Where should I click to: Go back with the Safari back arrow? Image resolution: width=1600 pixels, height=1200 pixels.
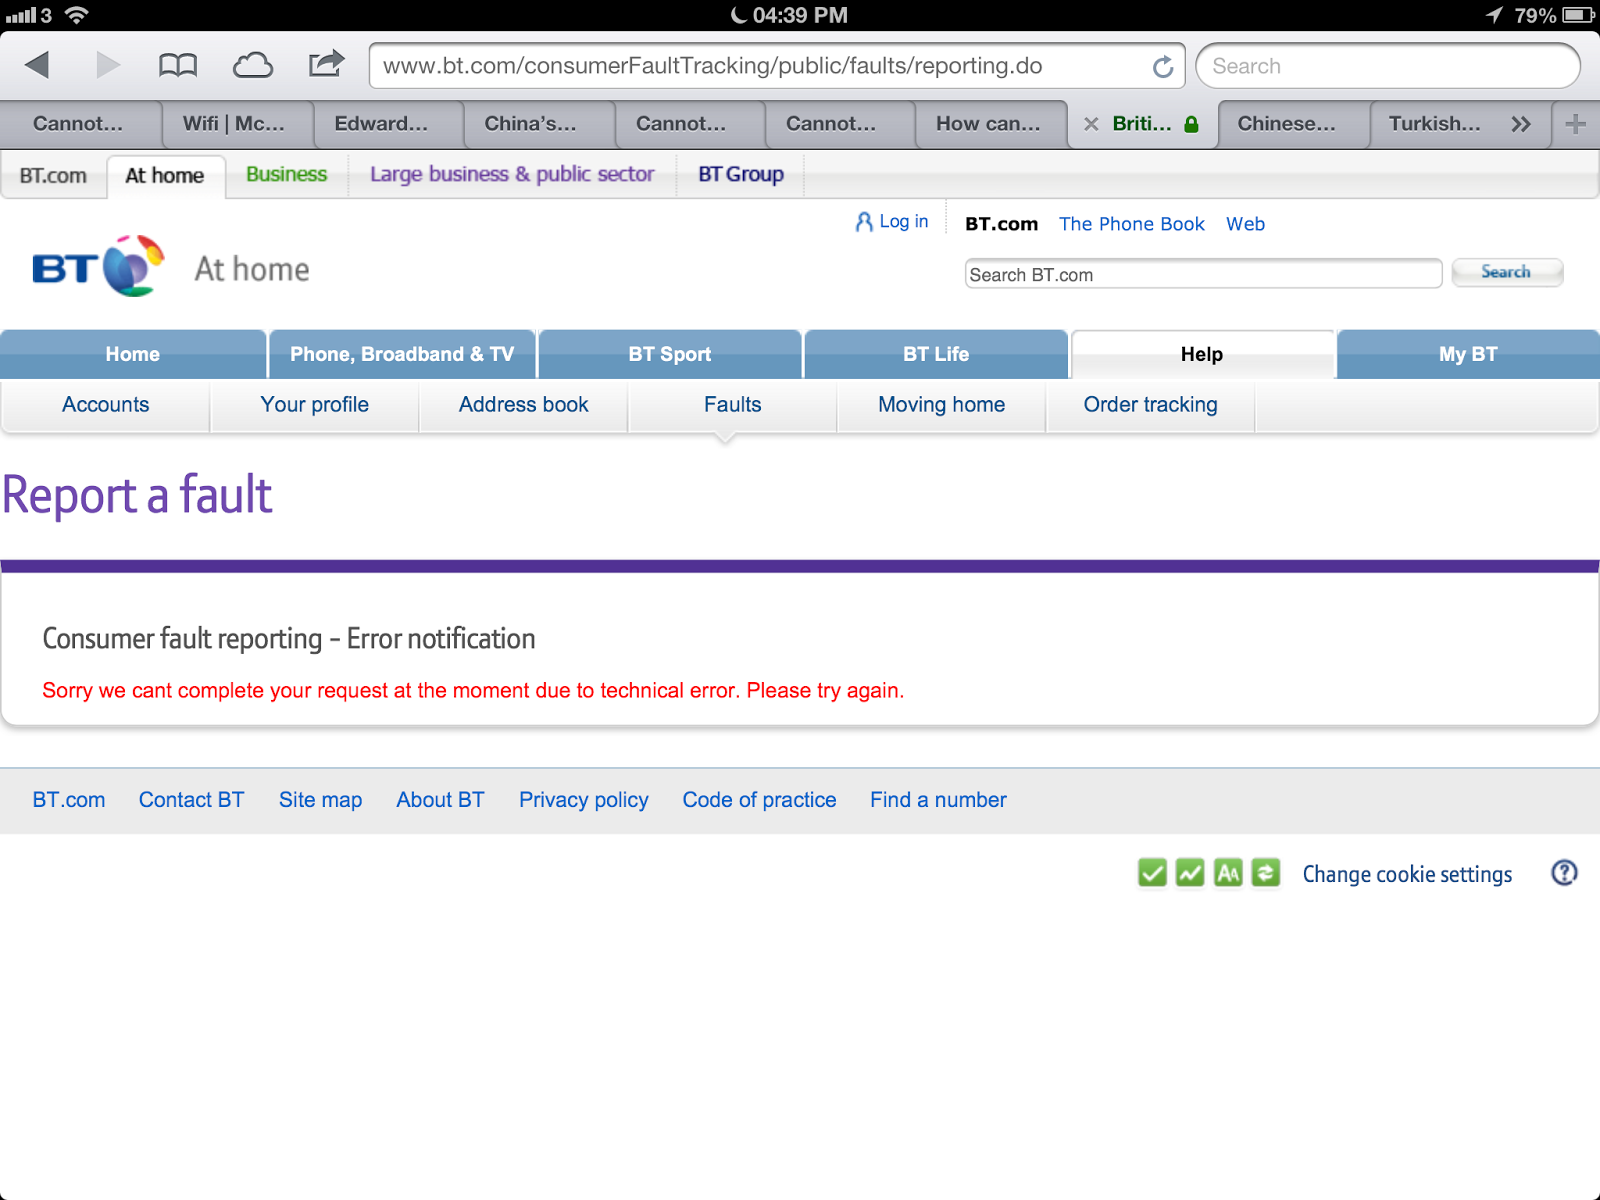tap(37, 66)
